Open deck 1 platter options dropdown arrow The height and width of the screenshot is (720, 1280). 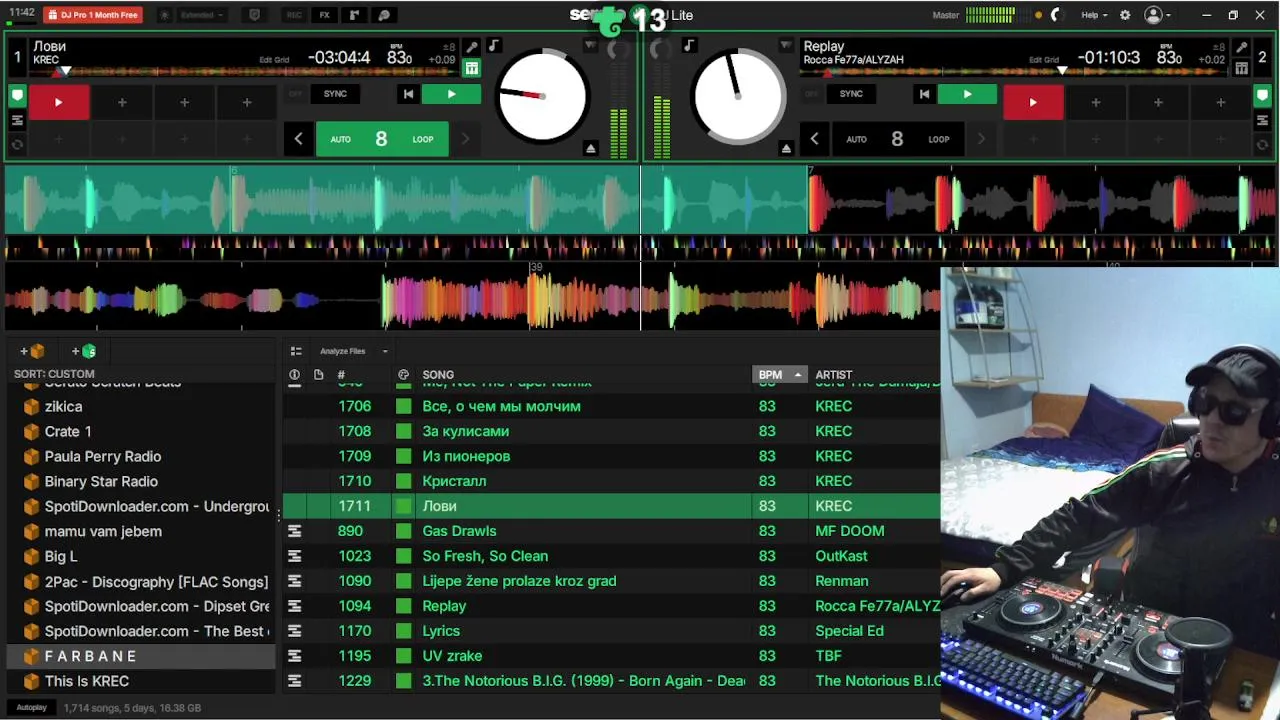590,46
